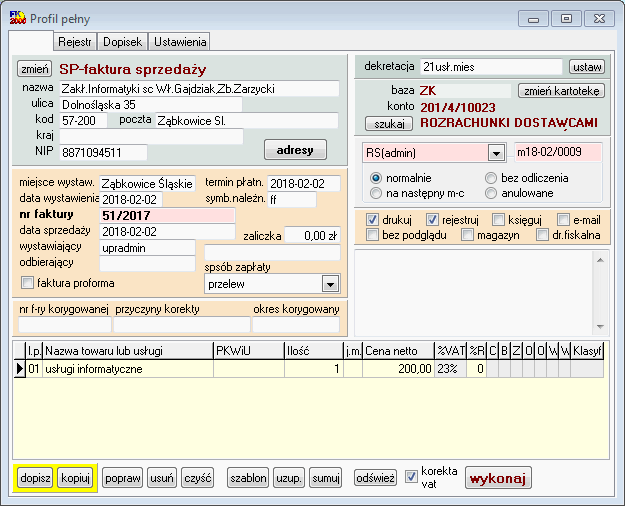Open the Dopisek tab
Viewport: 625px width, 506px height.
coord(122,41)
